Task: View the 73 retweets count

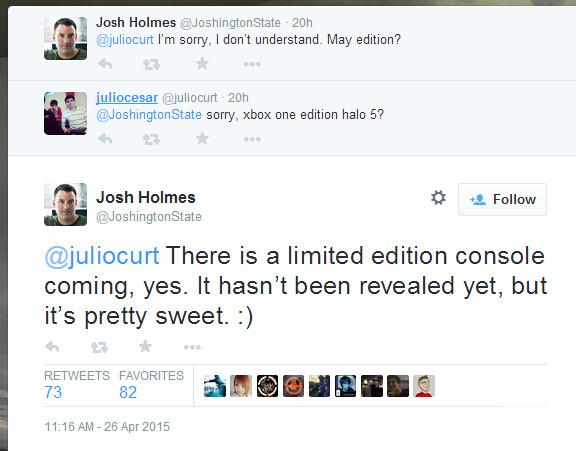Action: (53, 392)
